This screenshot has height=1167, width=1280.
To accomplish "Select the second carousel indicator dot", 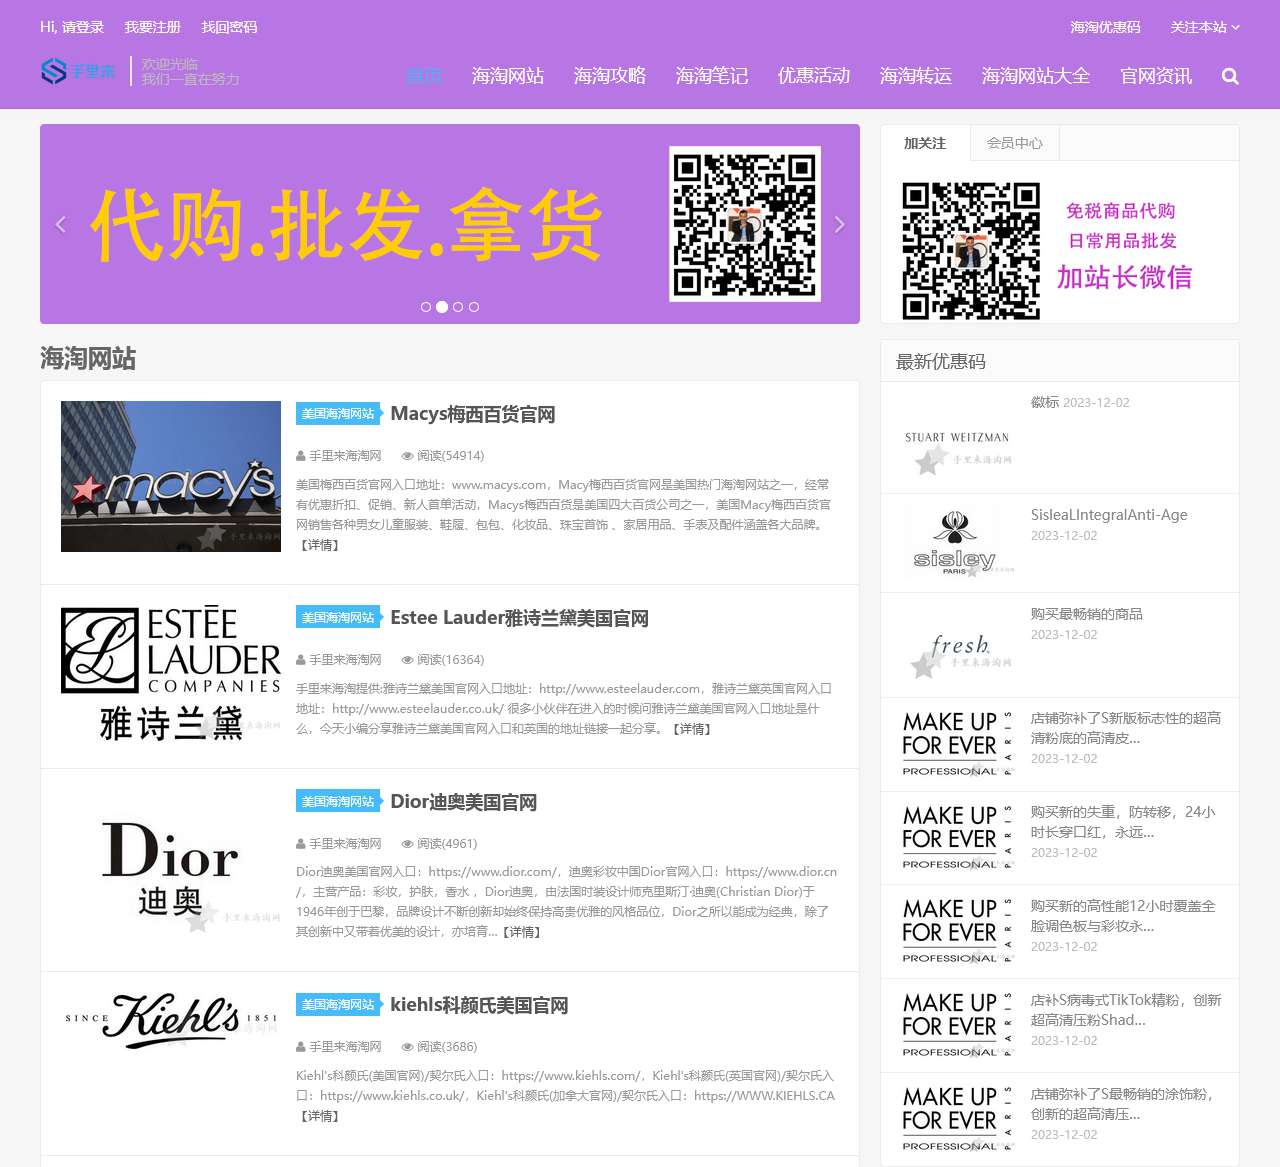I will coord(442,307).
